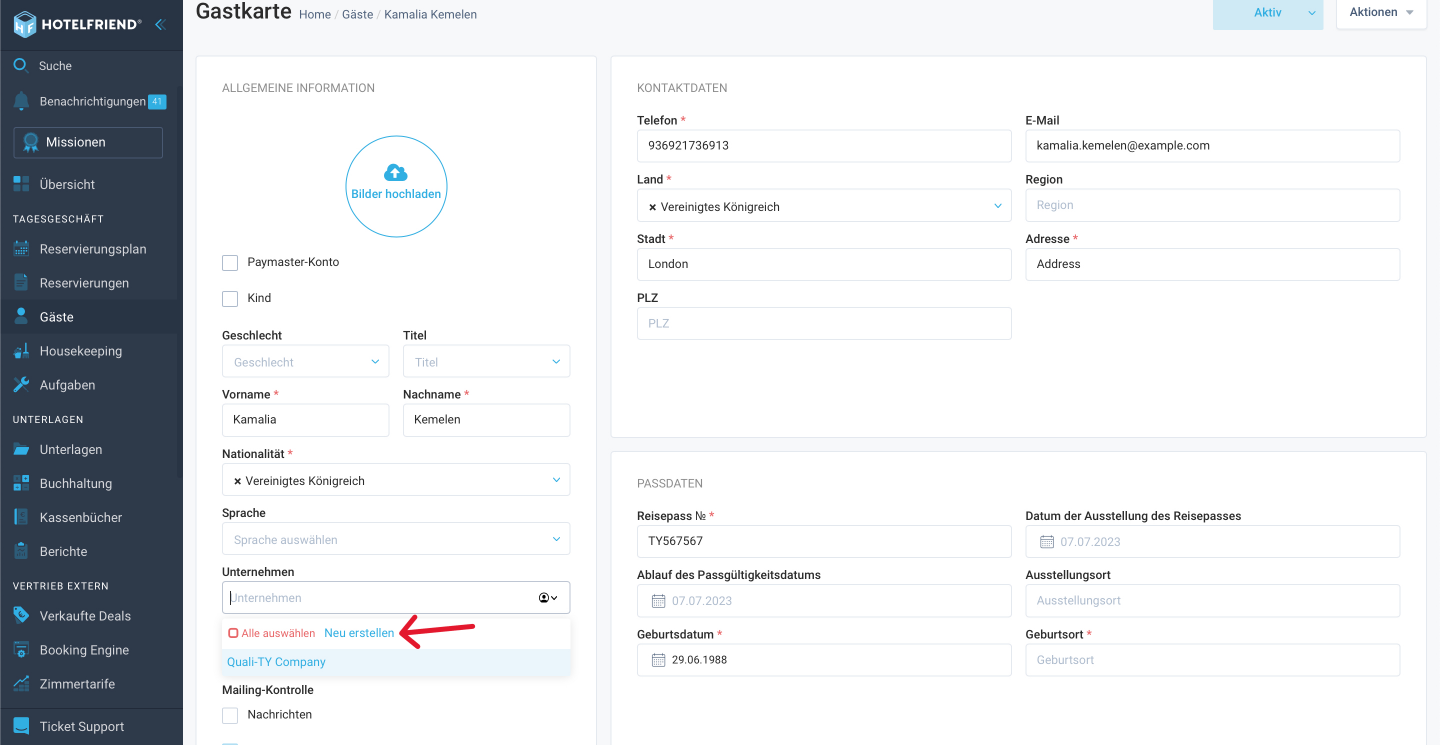Click the Buchhaltung icon
Screen dimensions: 1440x745
(21, 484)
